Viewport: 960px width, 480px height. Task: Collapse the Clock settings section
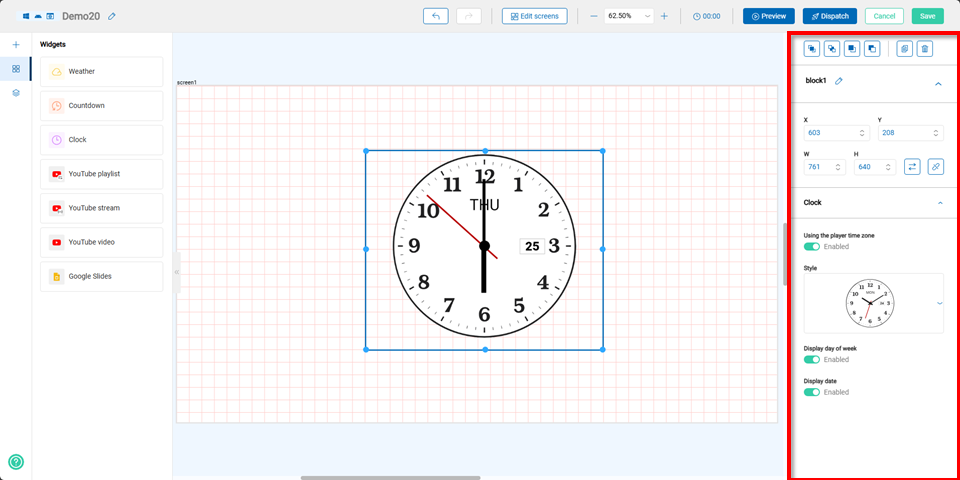pos(939,202)
